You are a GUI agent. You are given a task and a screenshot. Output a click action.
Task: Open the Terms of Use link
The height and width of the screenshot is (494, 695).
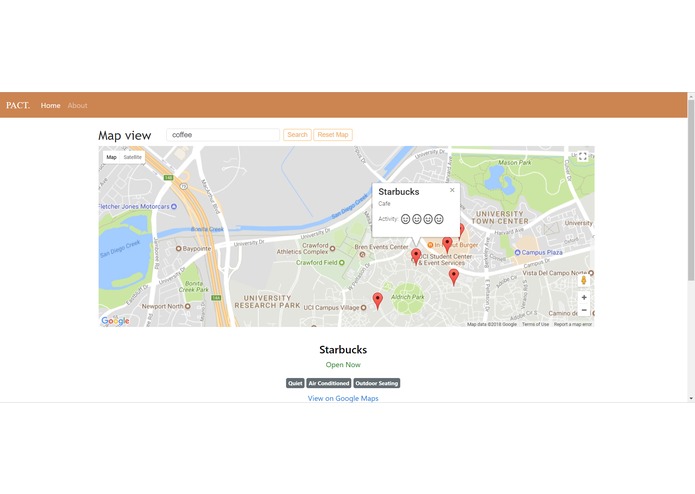535,324
